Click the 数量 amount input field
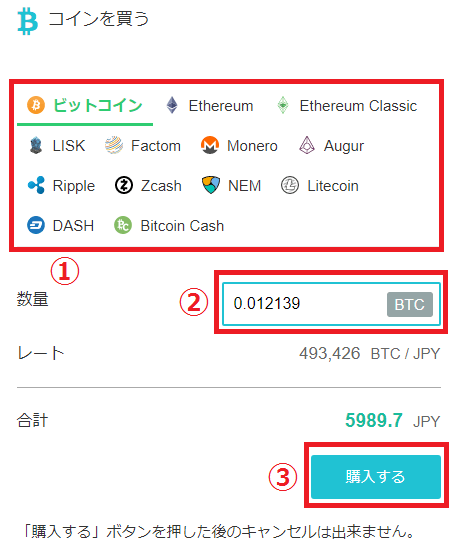The image size is (456, 550). pyautogui.click(x=331, y=304)
